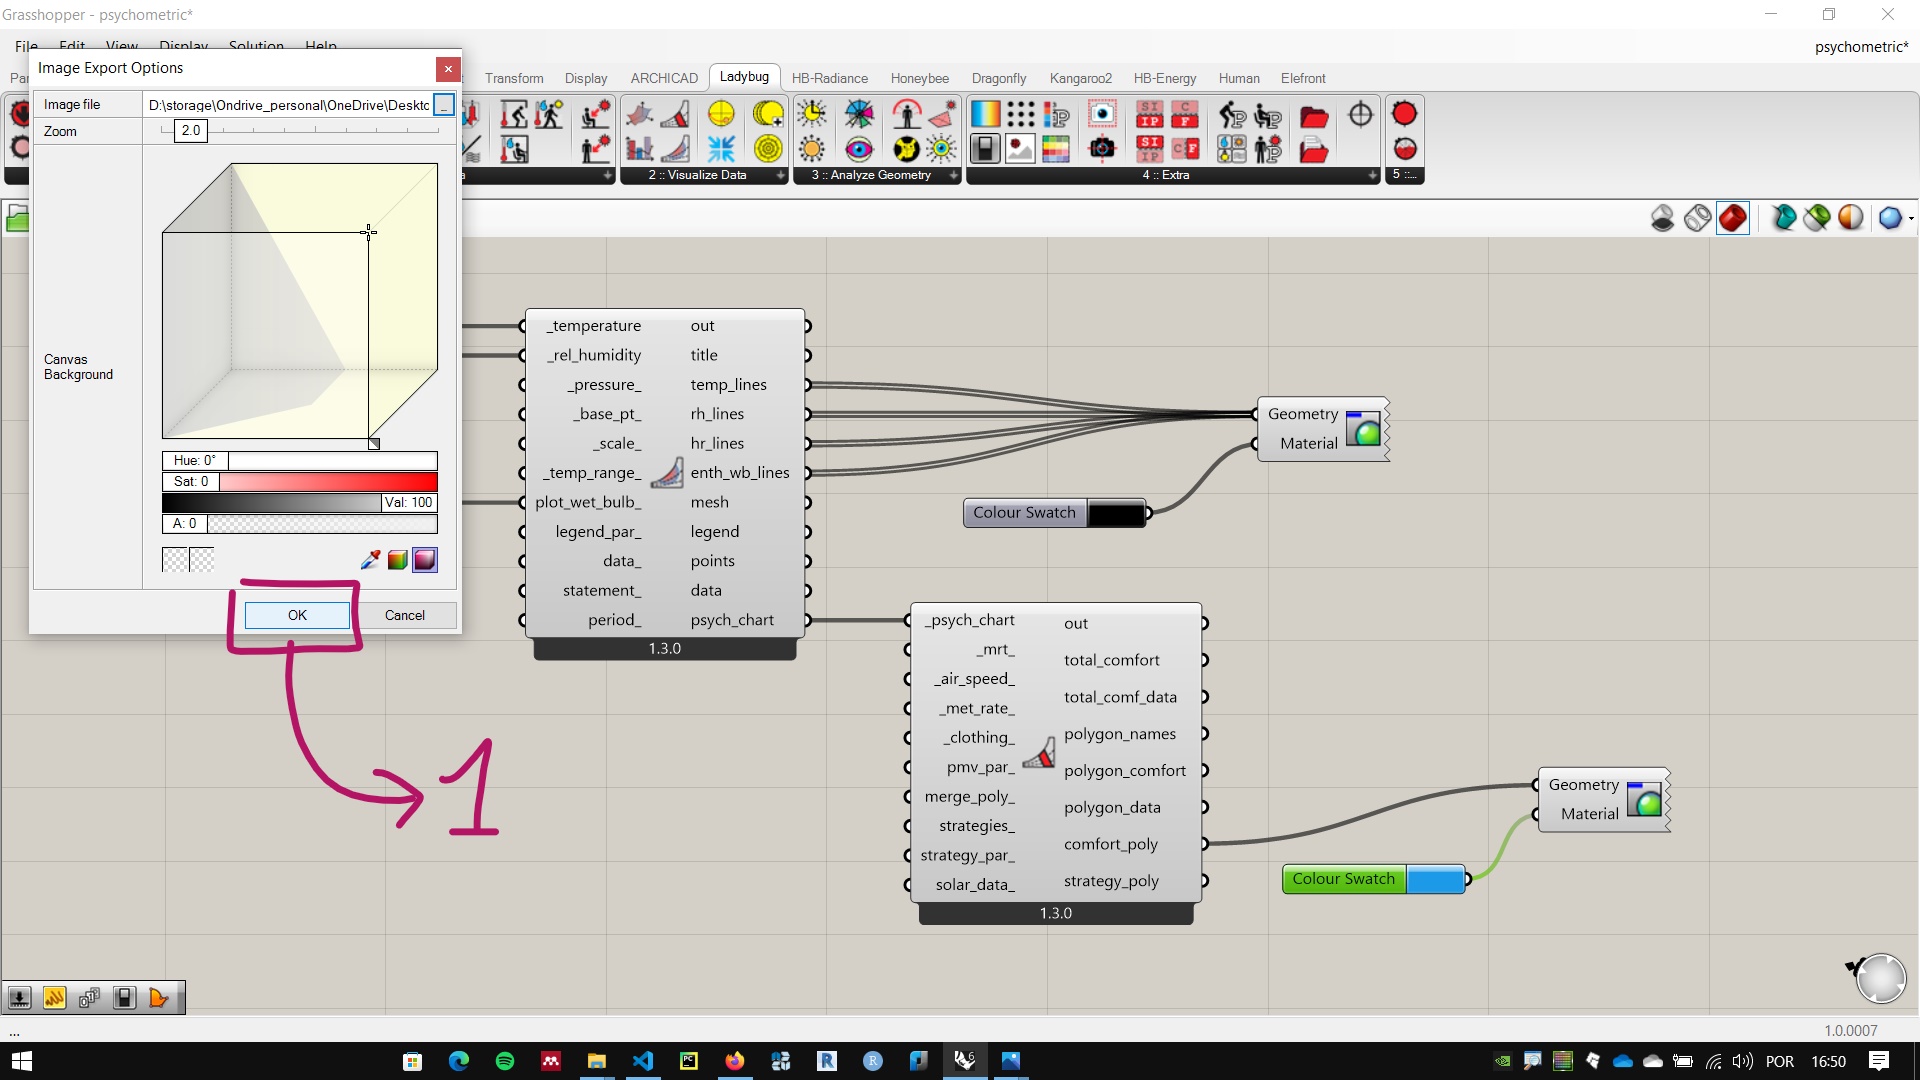Adjust the Hue slider bar
Viewport: 1920px width, 1080px height.
pos(299,461)
